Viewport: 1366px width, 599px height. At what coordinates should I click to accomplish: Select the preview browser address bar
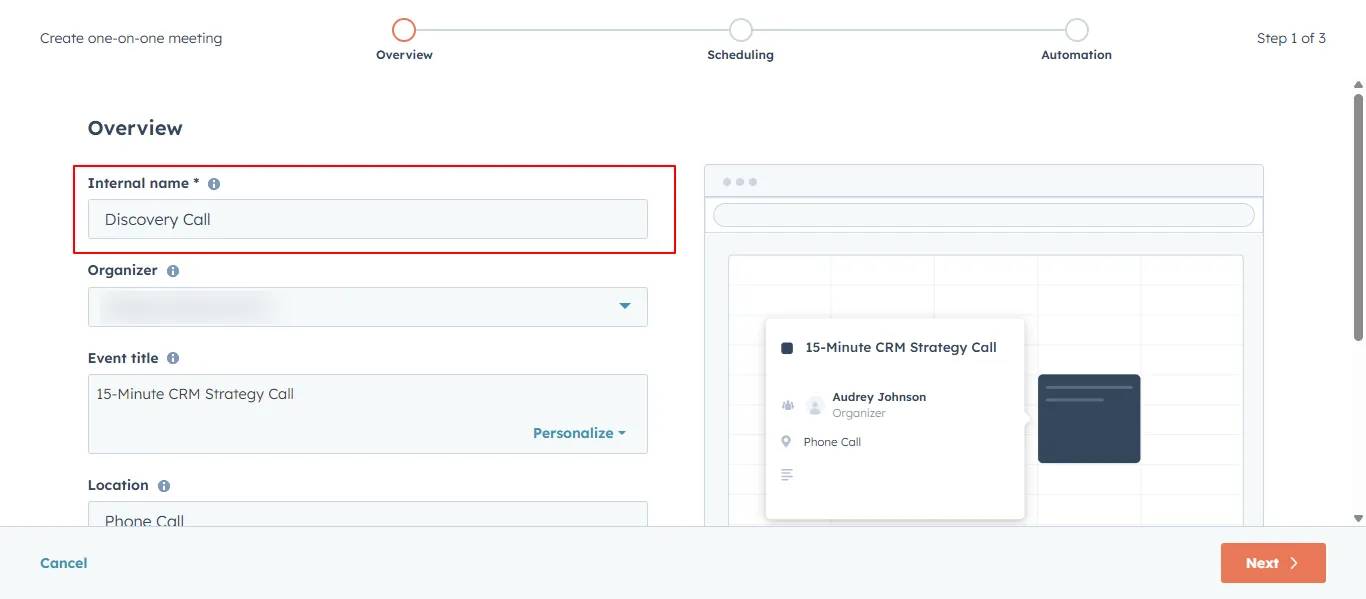[x=983, y=215]
